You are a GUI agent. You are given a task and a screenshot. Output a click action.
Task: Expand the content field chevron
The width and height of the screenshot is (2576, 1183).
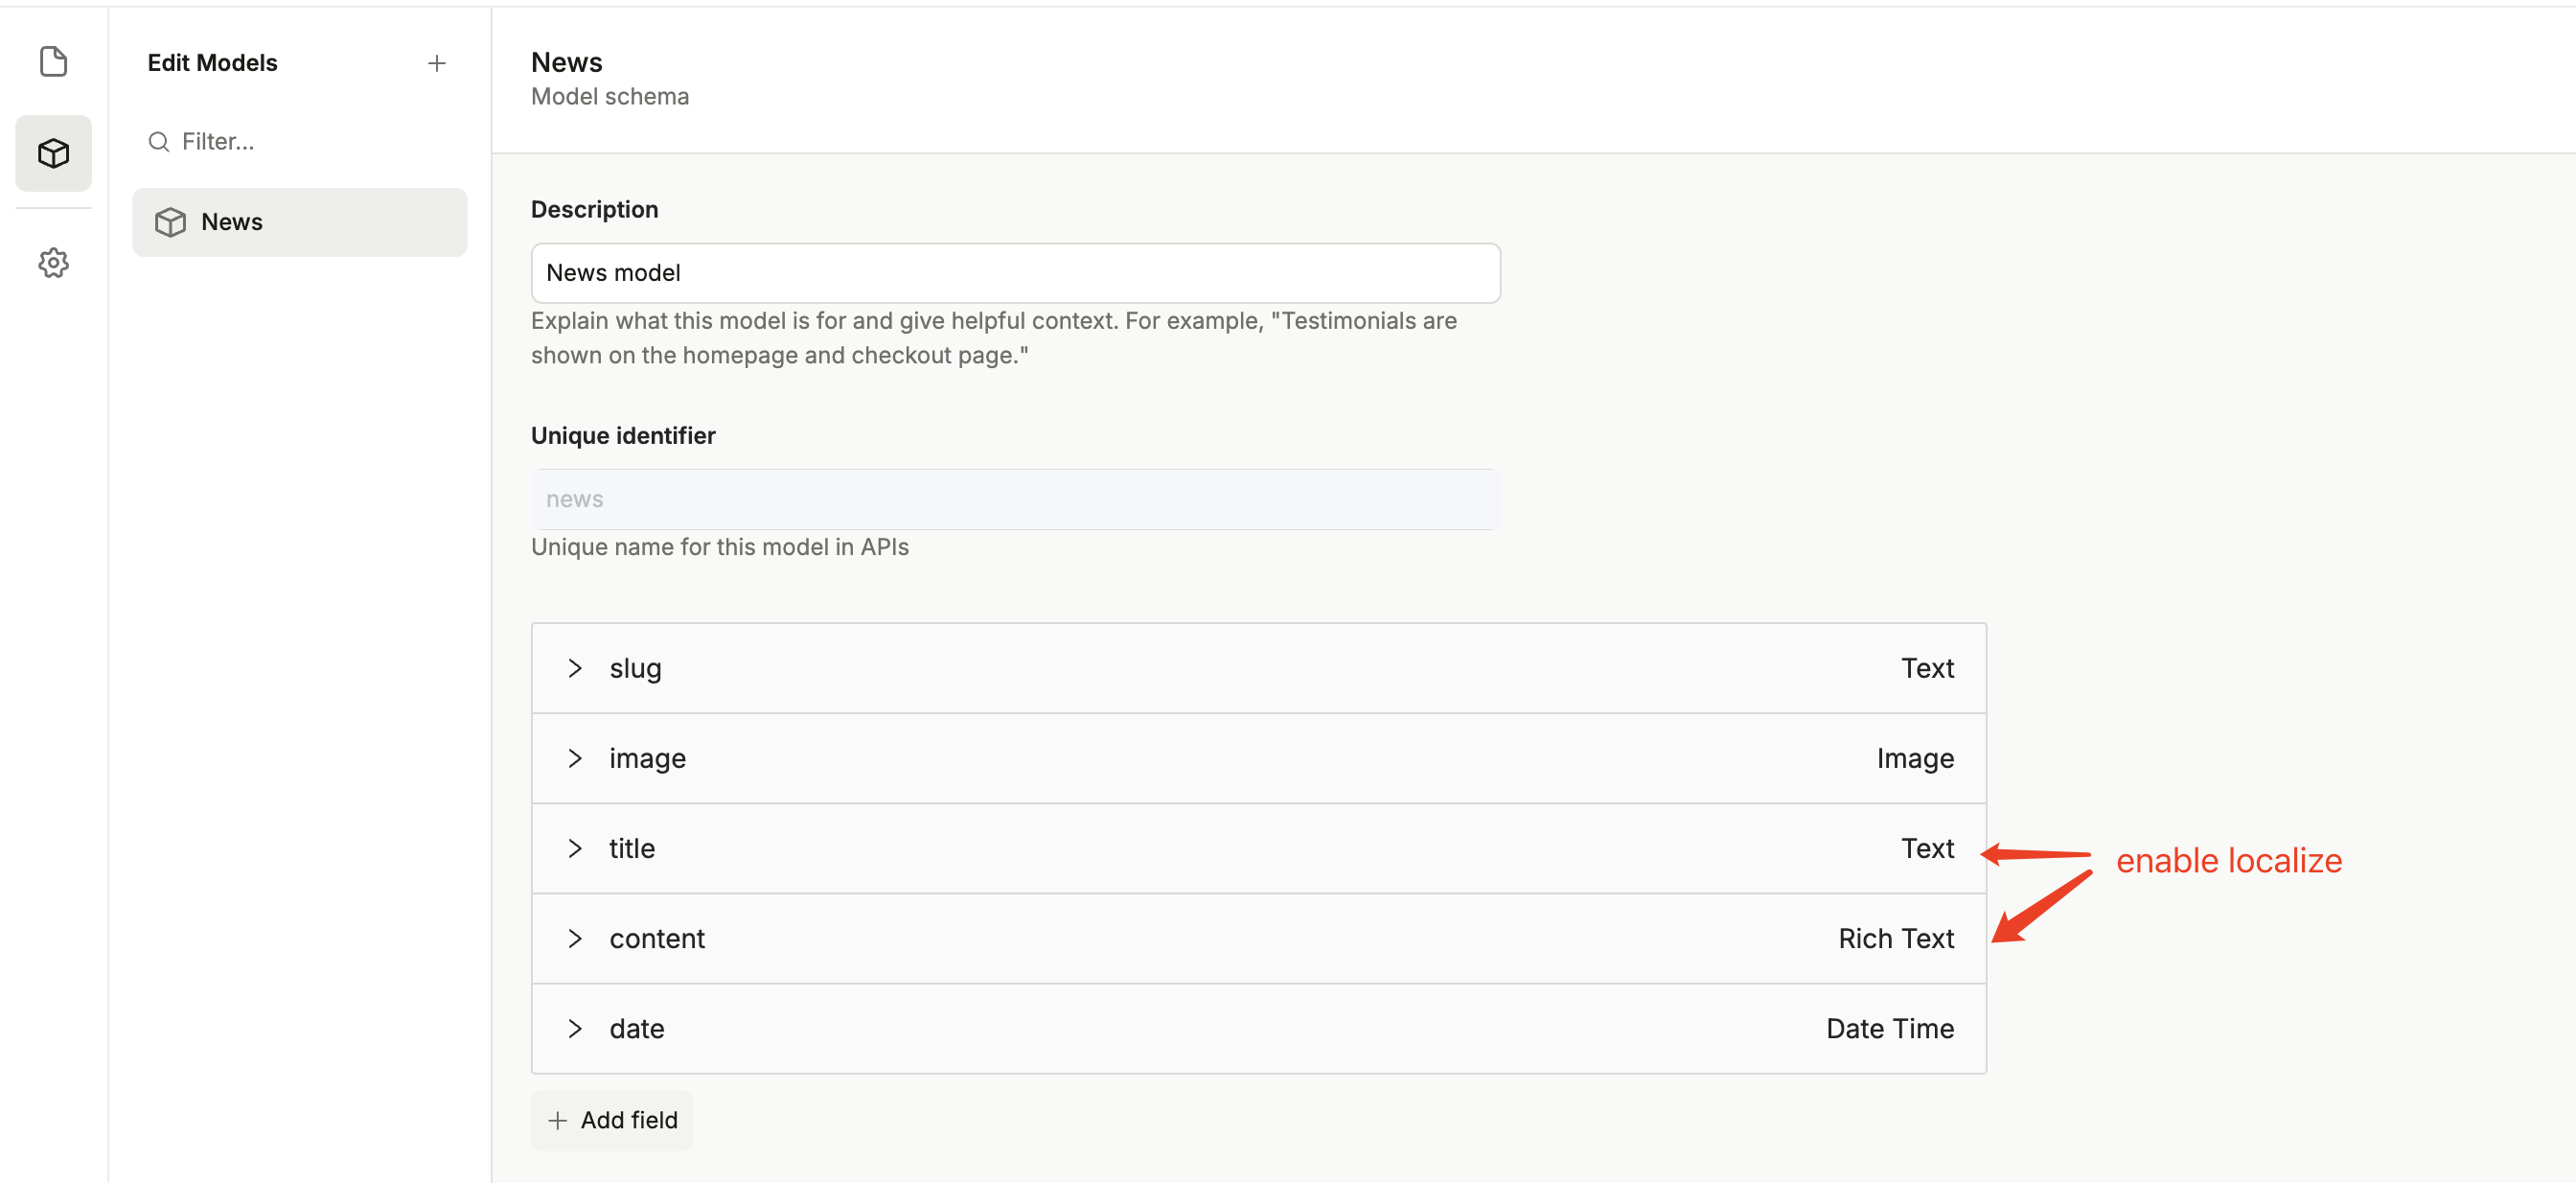pos(575,938)
